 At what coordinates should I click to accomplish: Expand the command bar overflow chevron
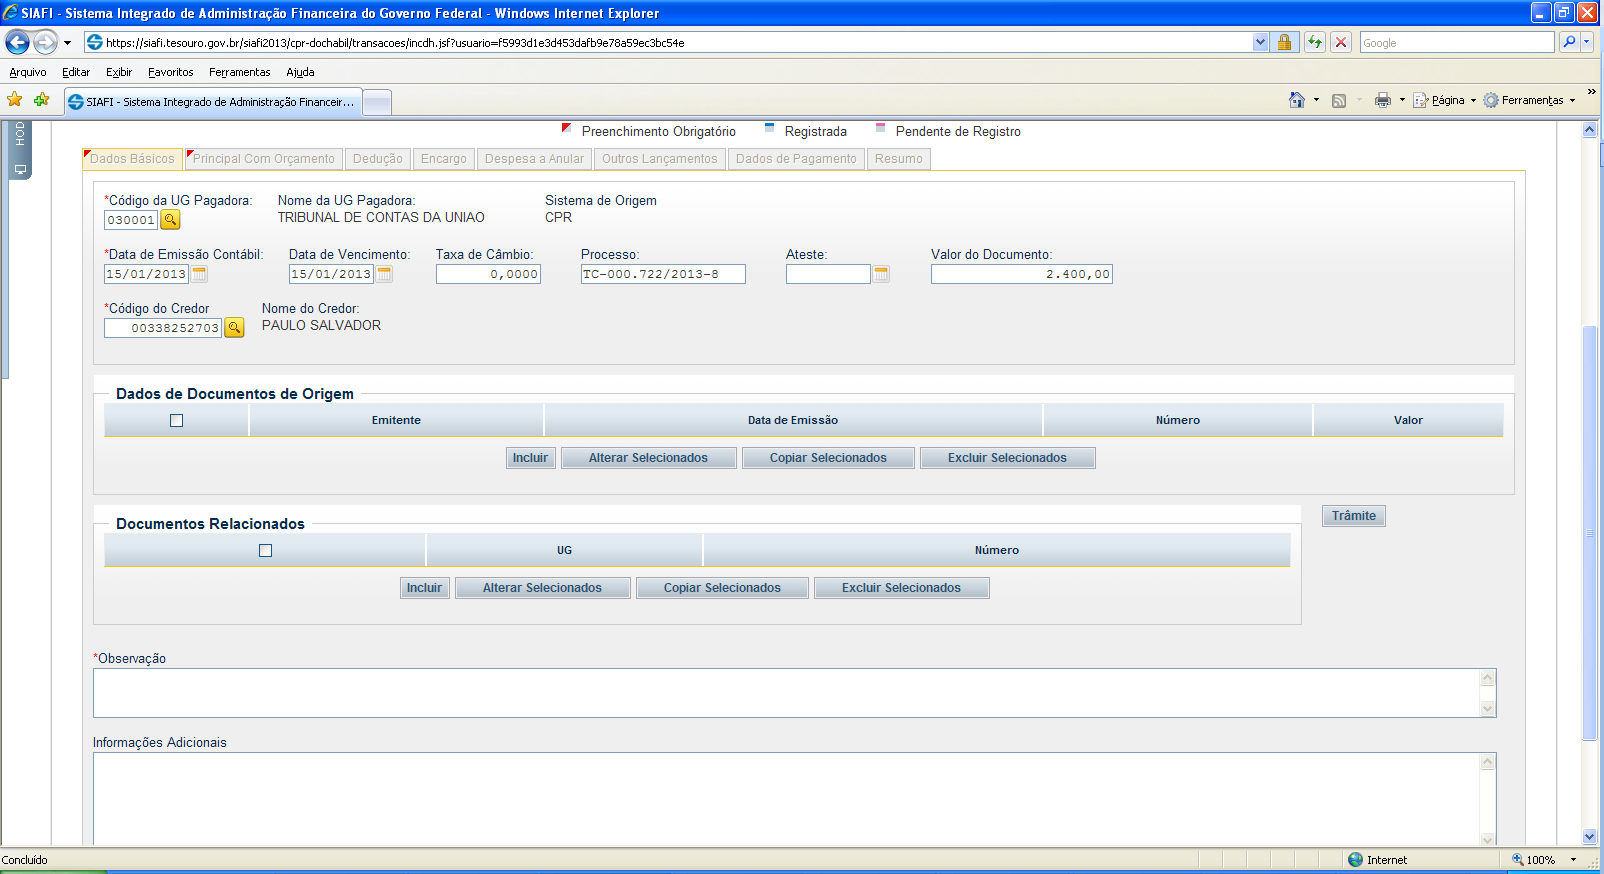pyautogui.click(x=1592, y=92)
